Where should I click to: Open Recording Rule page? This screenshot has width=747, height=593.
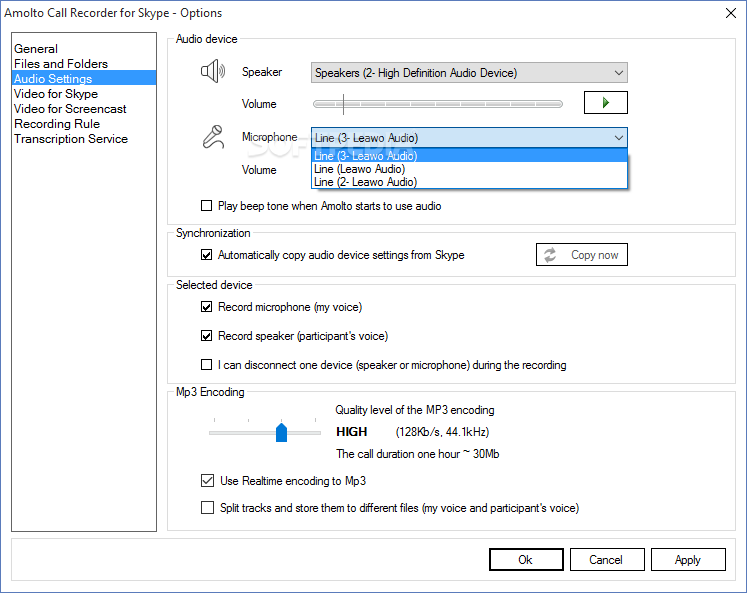[84, 124]
